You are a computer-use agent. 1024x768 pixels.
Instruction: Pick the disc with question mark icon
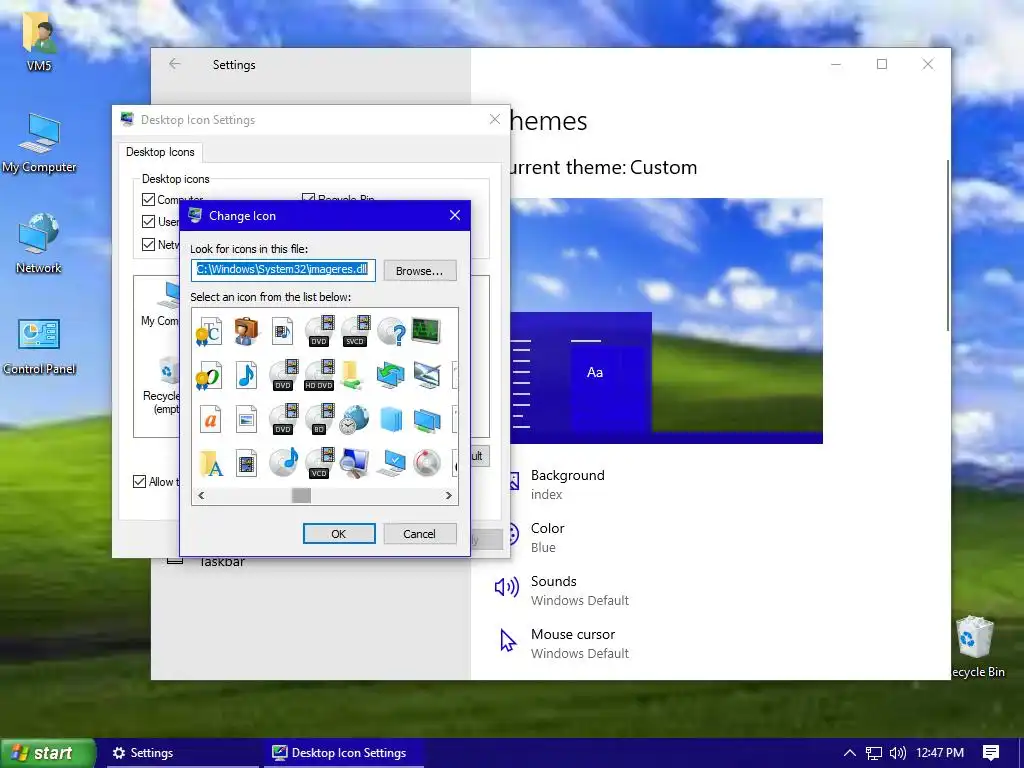(391, 331)
